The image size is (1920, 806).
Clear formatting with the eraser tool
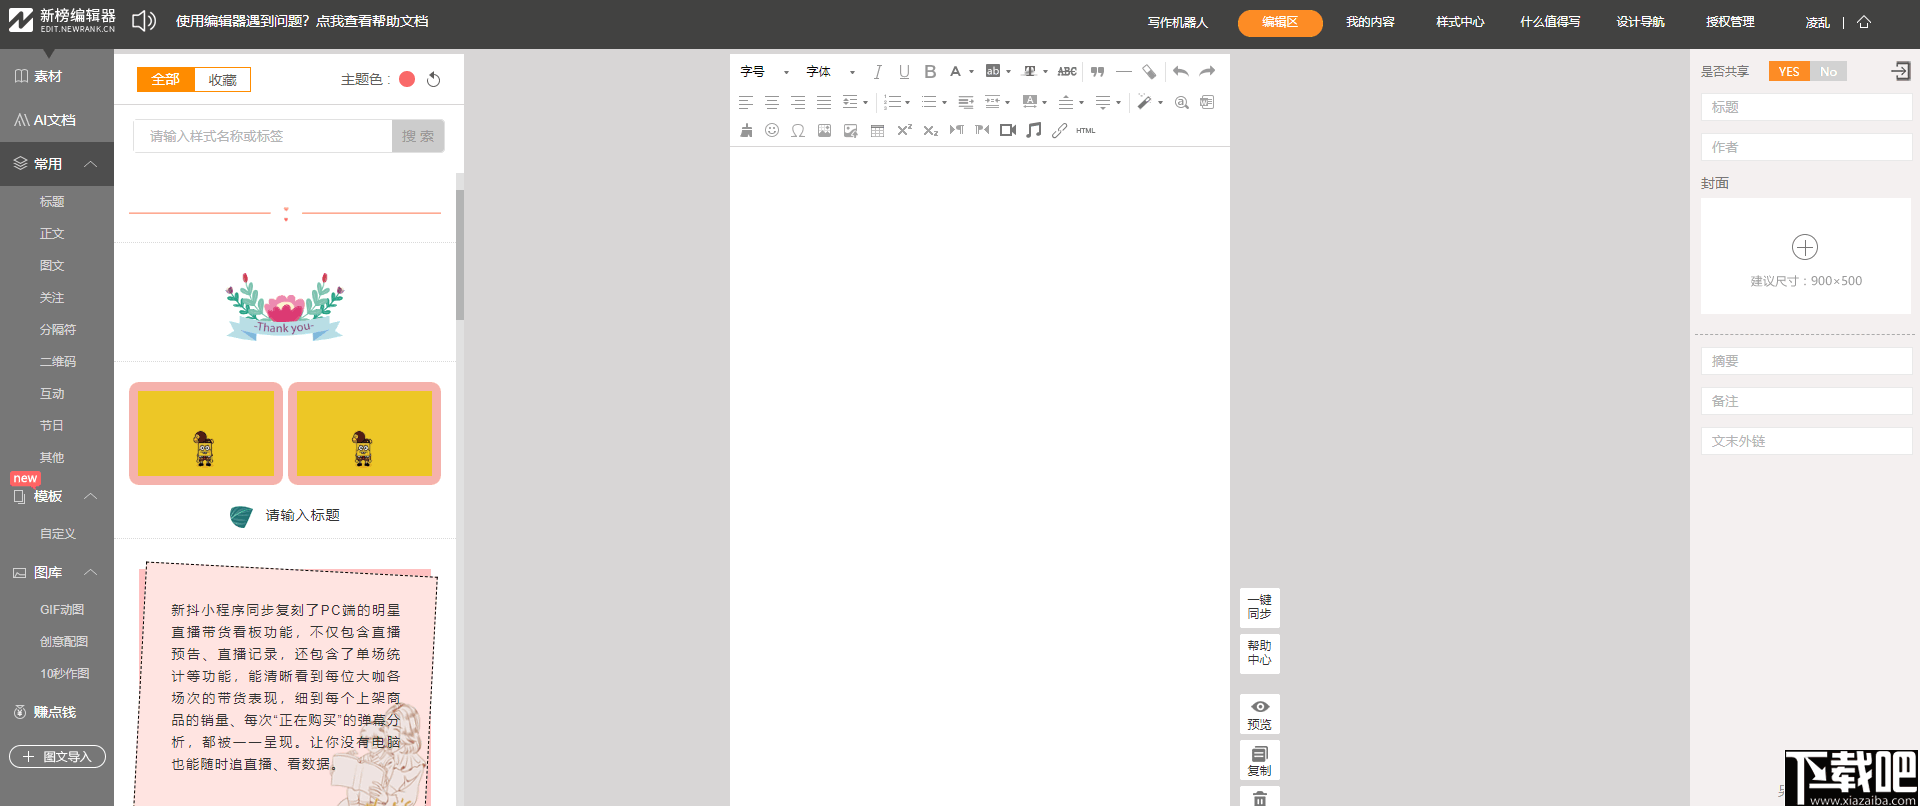pyautogui.click(x=1149, y=72)
